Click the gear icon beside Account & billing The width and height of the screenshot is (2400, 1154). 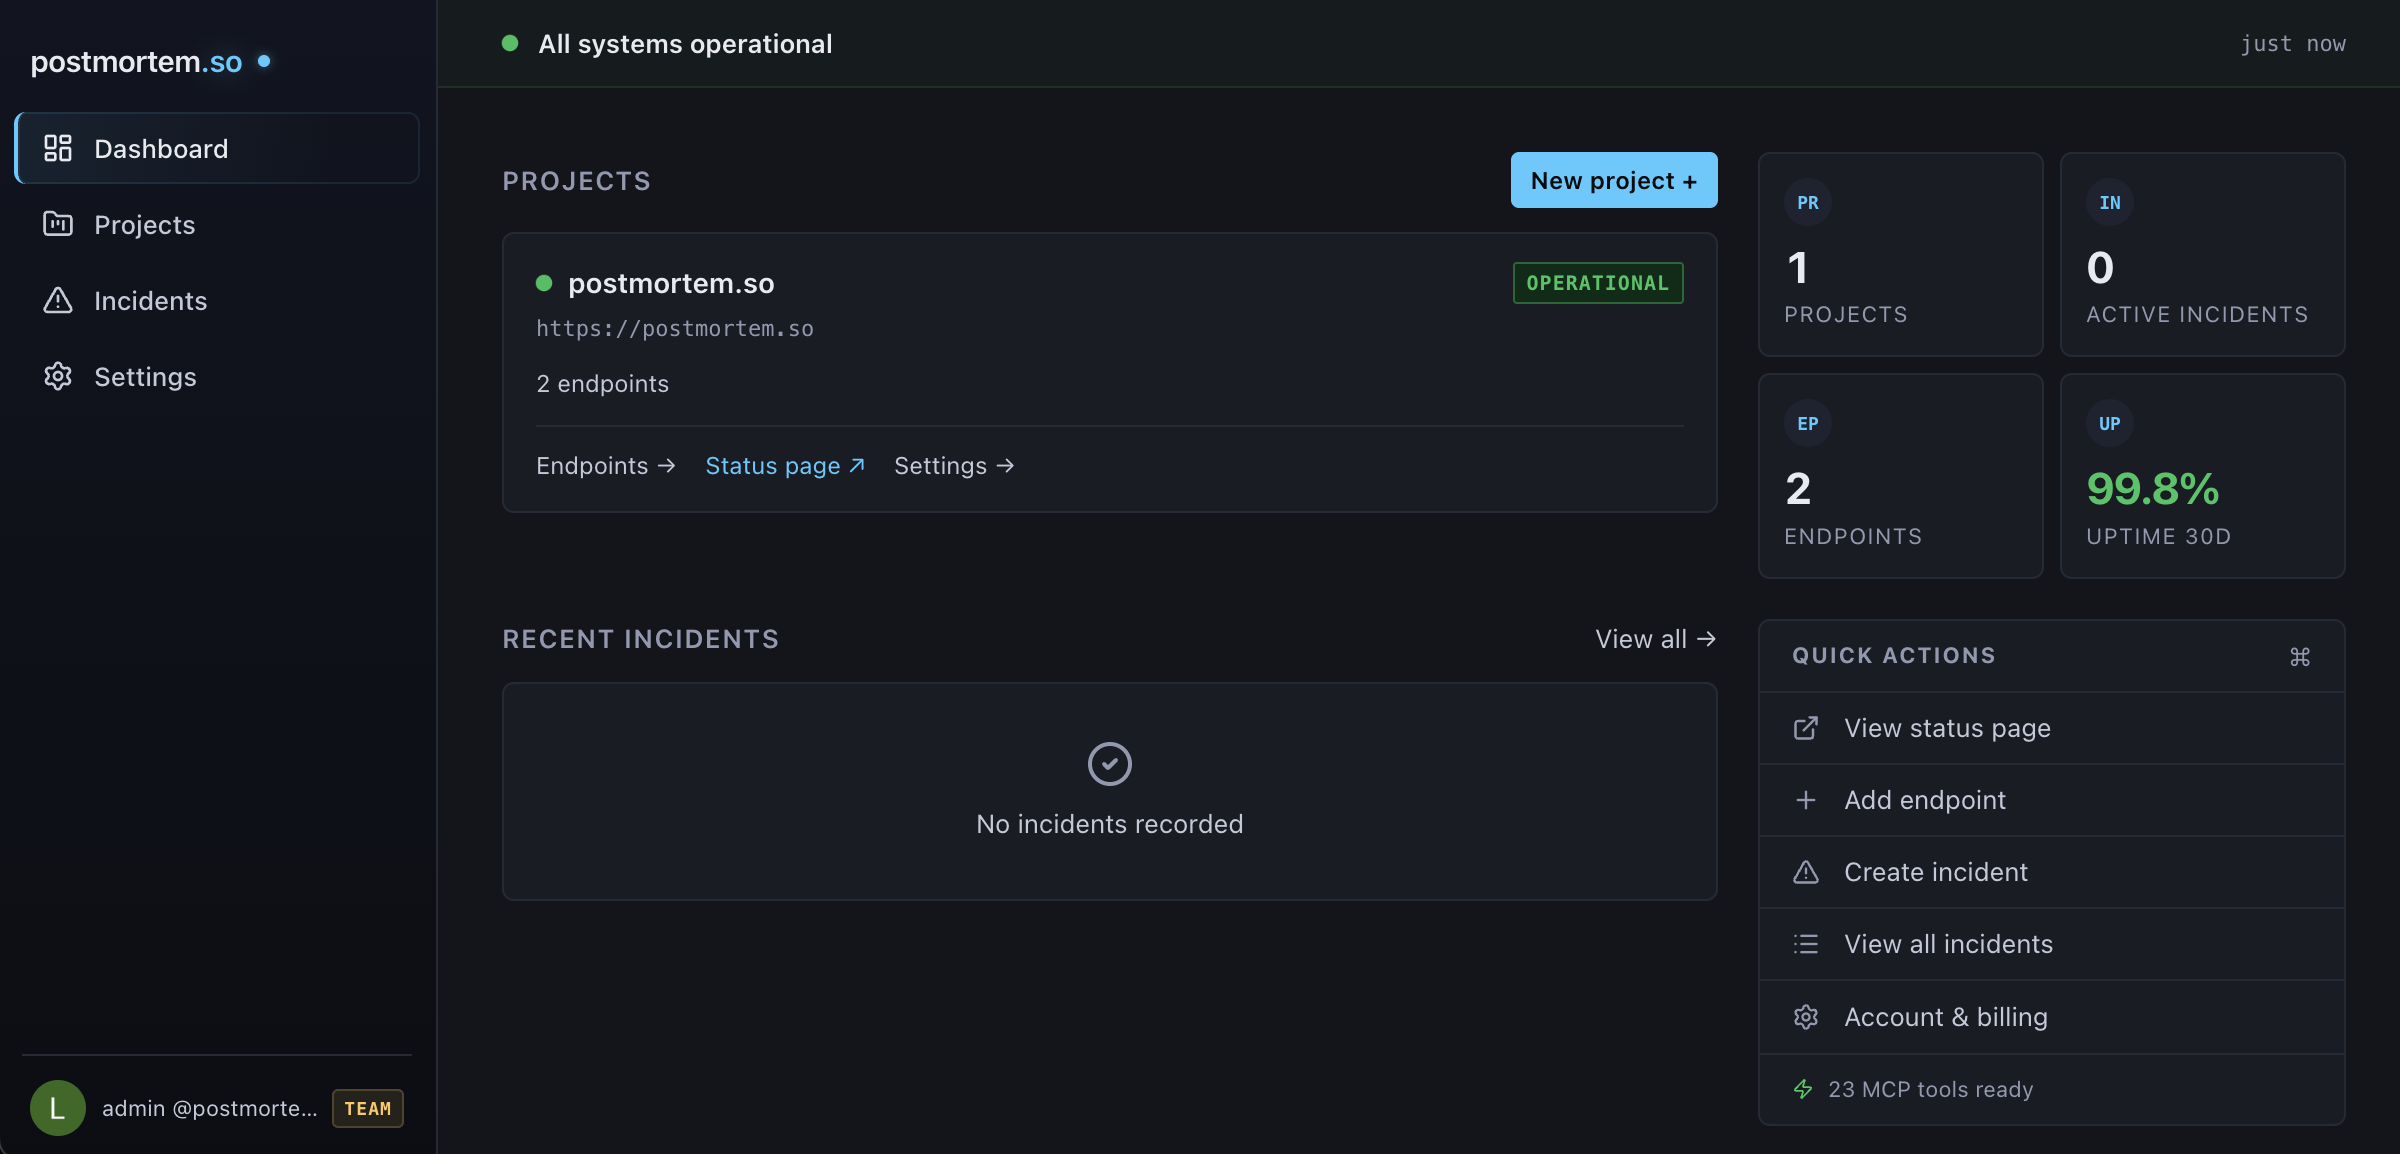tap(1806, 1016)
